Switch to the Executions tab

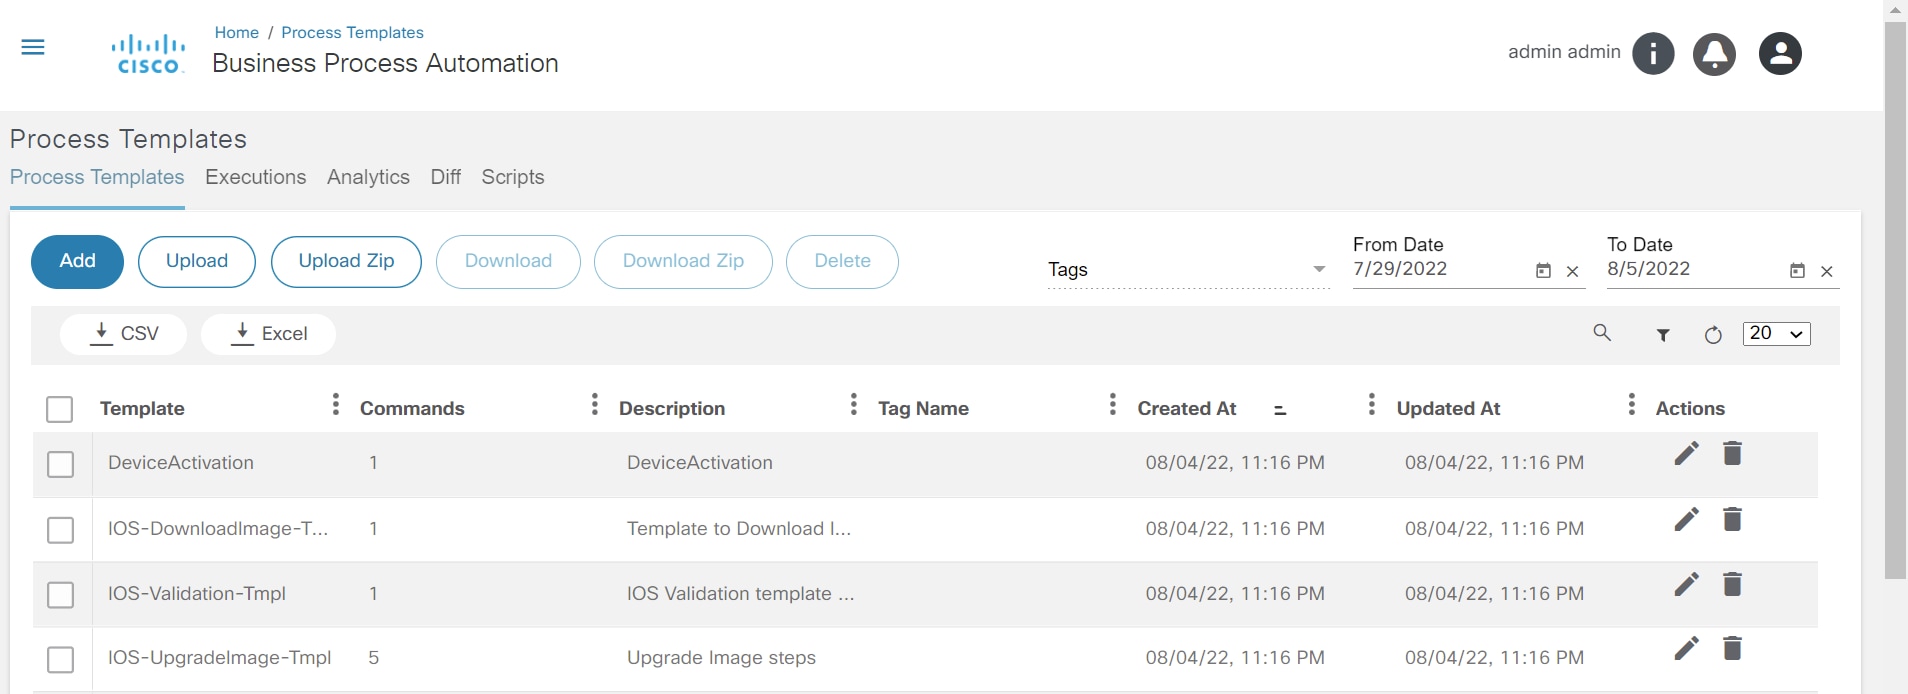(x=255, y=177)
